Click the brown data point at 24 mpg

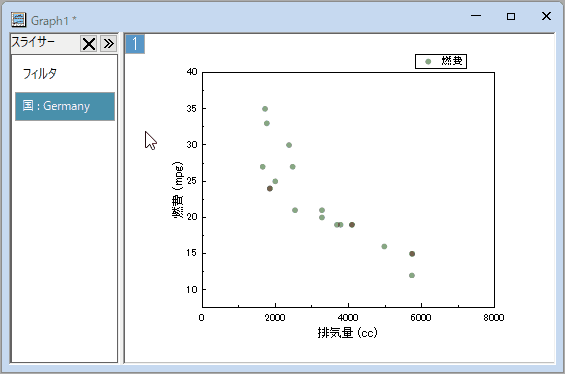[x=270, y=188]
